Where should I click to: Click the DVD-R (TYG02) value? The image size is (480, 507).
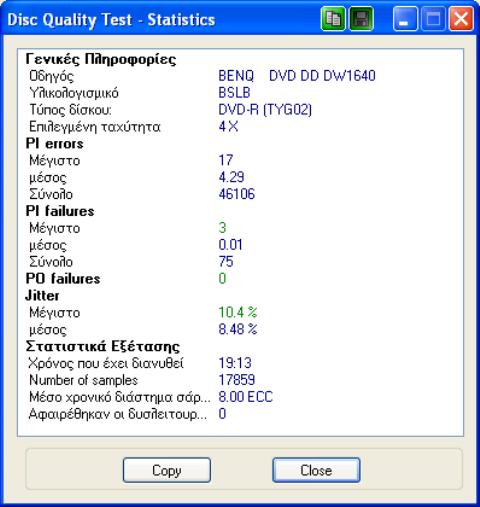pyautogui.click(x=265, y=110)
